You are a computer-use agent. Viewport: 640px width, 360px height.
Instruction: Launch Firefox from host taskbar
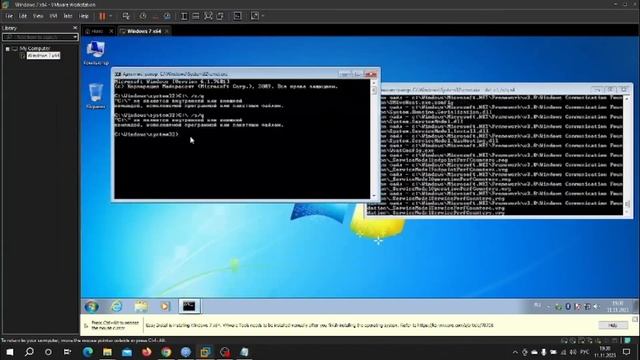point(147,352)
